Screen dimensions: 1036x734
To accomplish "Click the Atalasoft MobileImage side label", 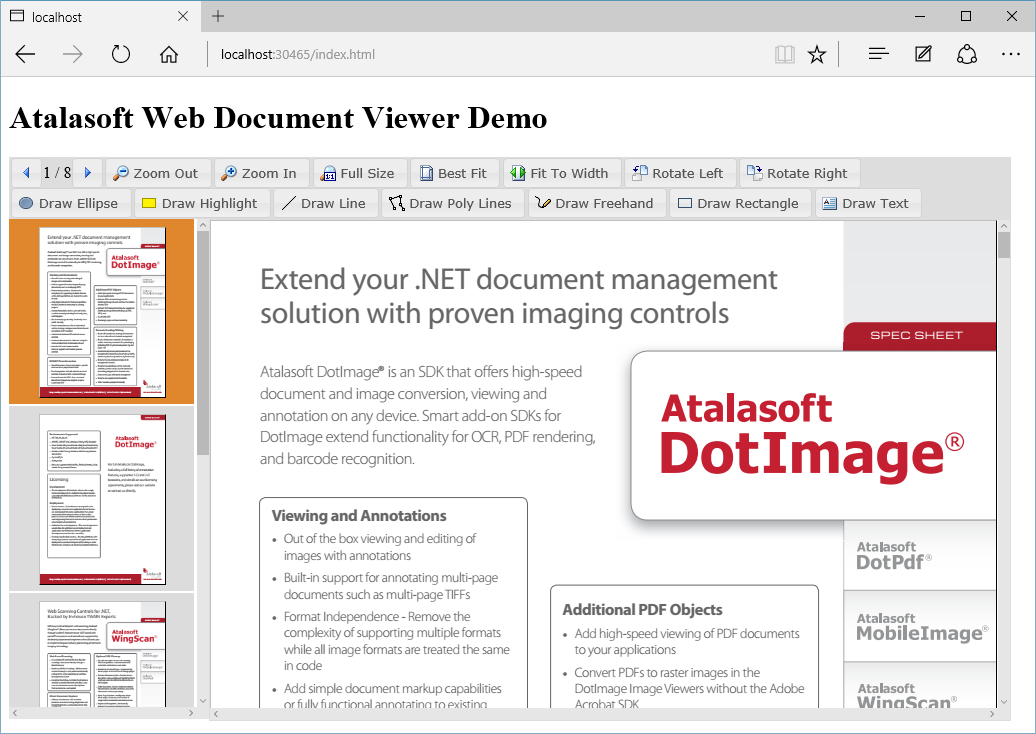I will (x=922, y=627).
